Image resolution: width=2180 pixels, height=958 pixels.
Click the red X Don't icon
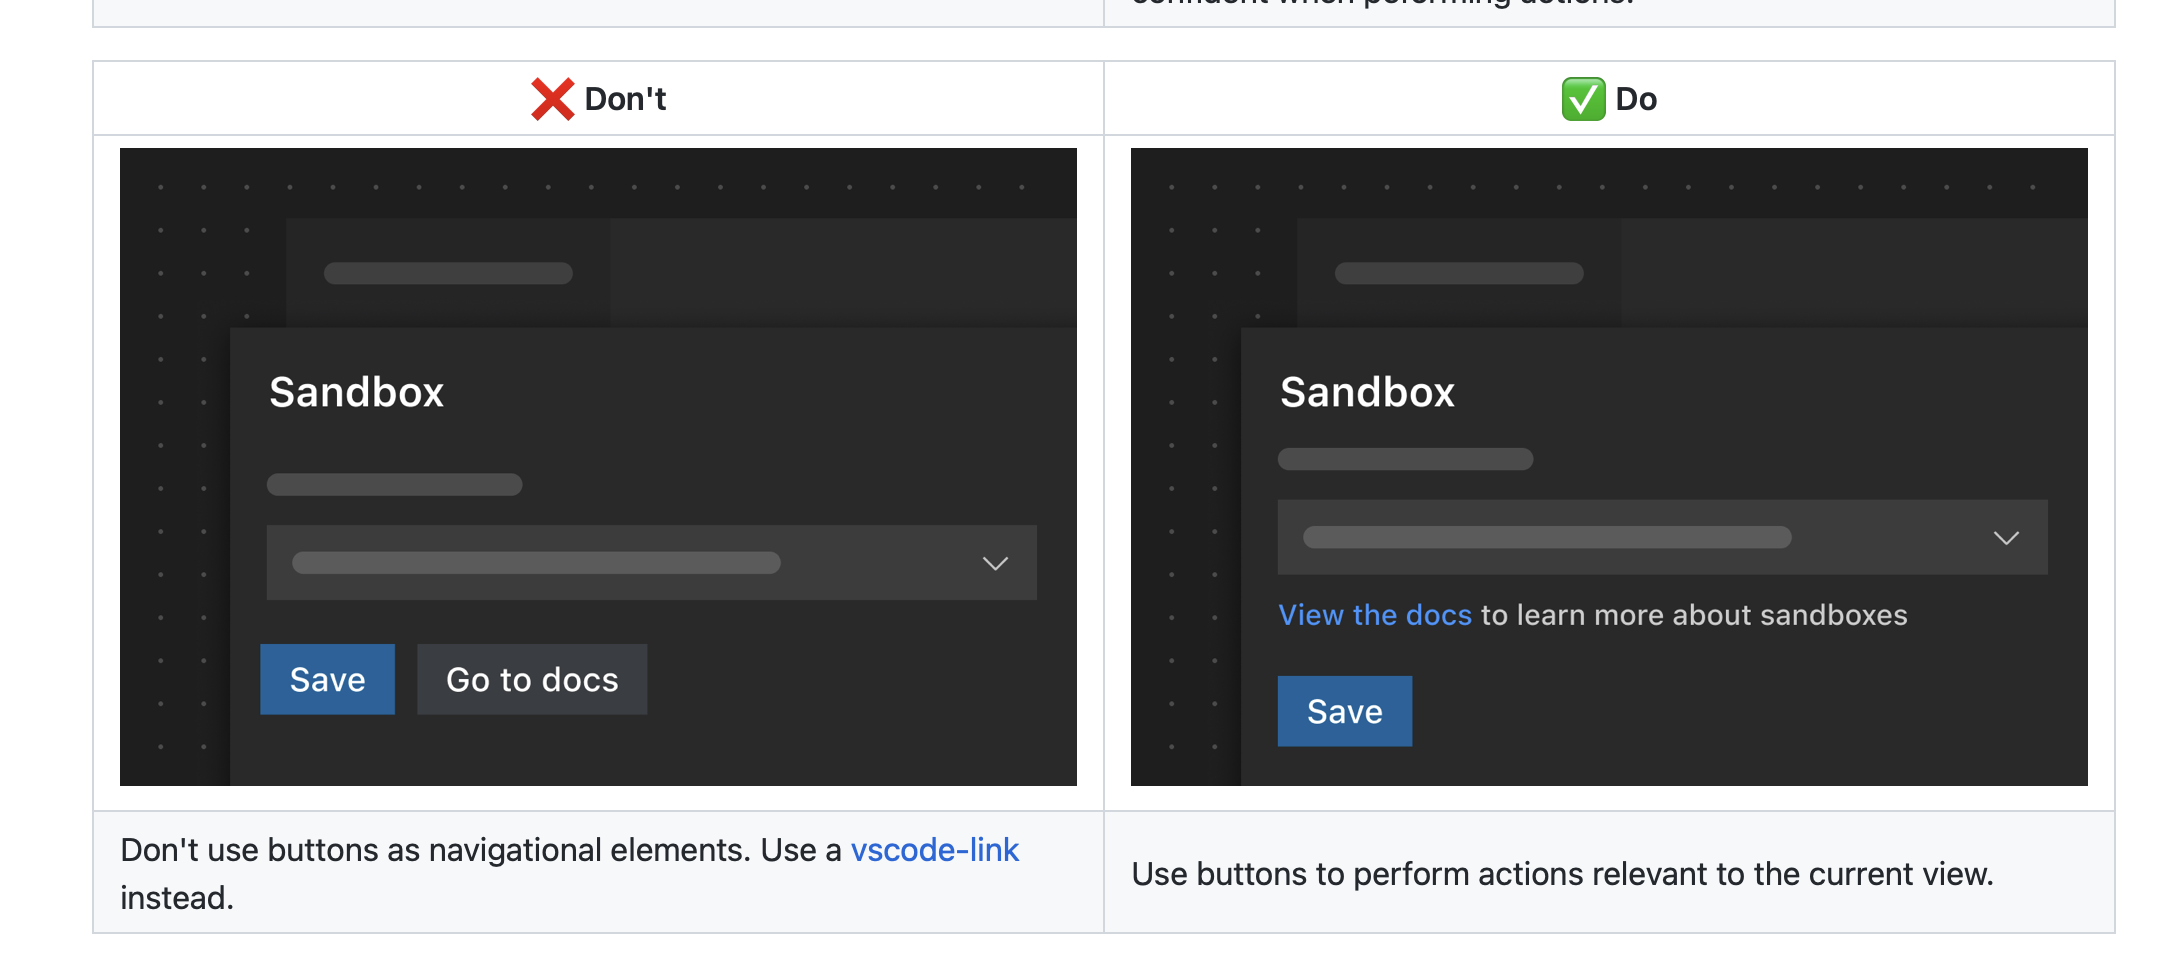(550, 98)
